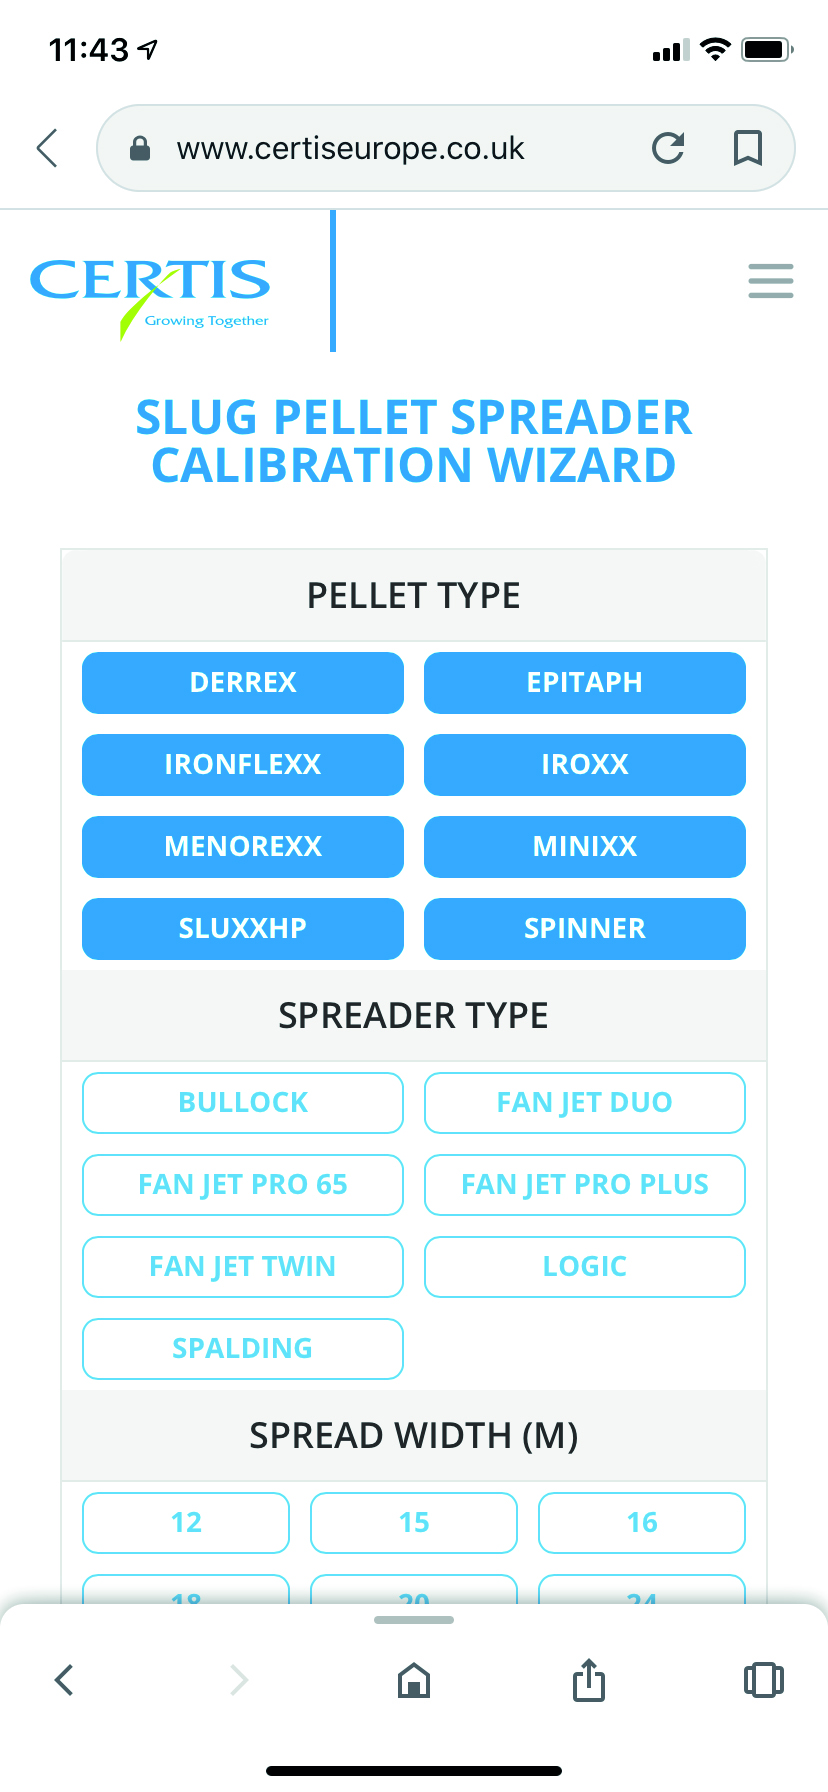
Task: Tap the bottom toolbar back chevron
Action: [64, 1680]
